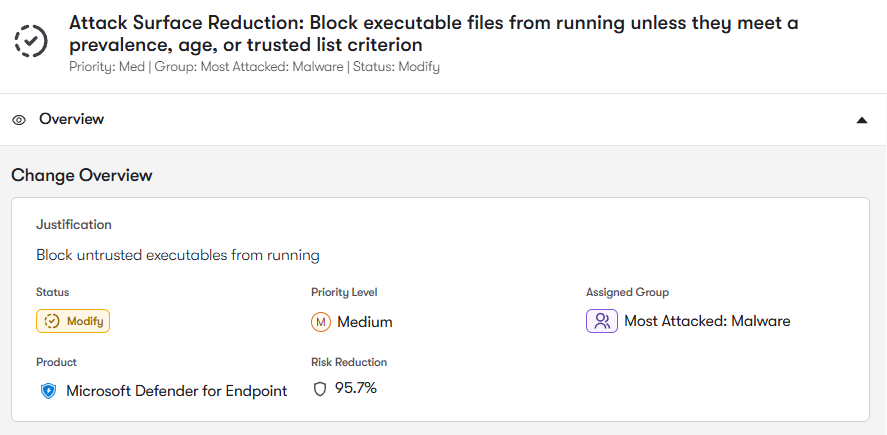Image resolution: width=887 pixels, height=435 pixels.
Task: Click the Justification field label
Action: [x=74, y=225]
